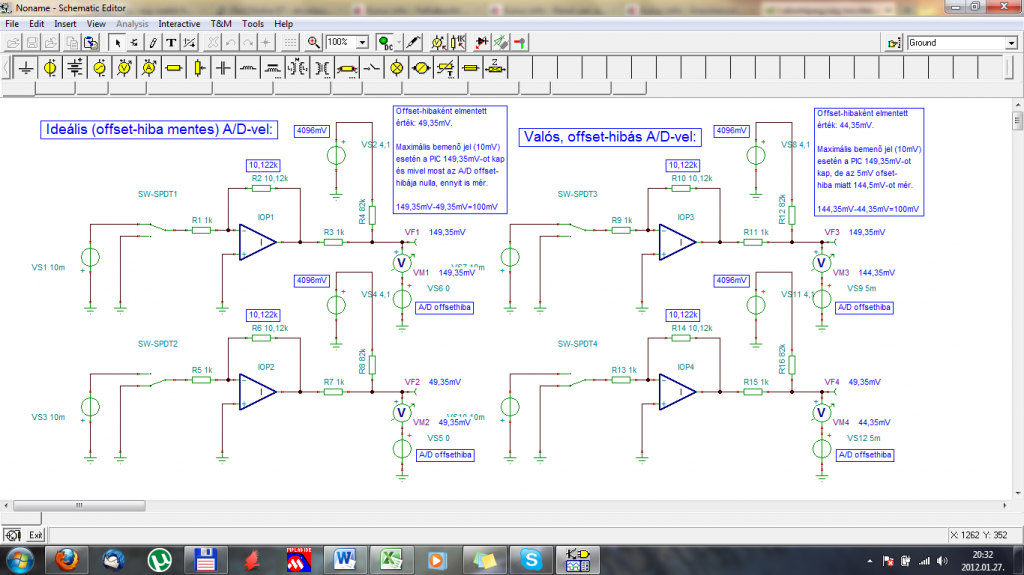Click the icon button beside Exit

click(x=12, y=535)
